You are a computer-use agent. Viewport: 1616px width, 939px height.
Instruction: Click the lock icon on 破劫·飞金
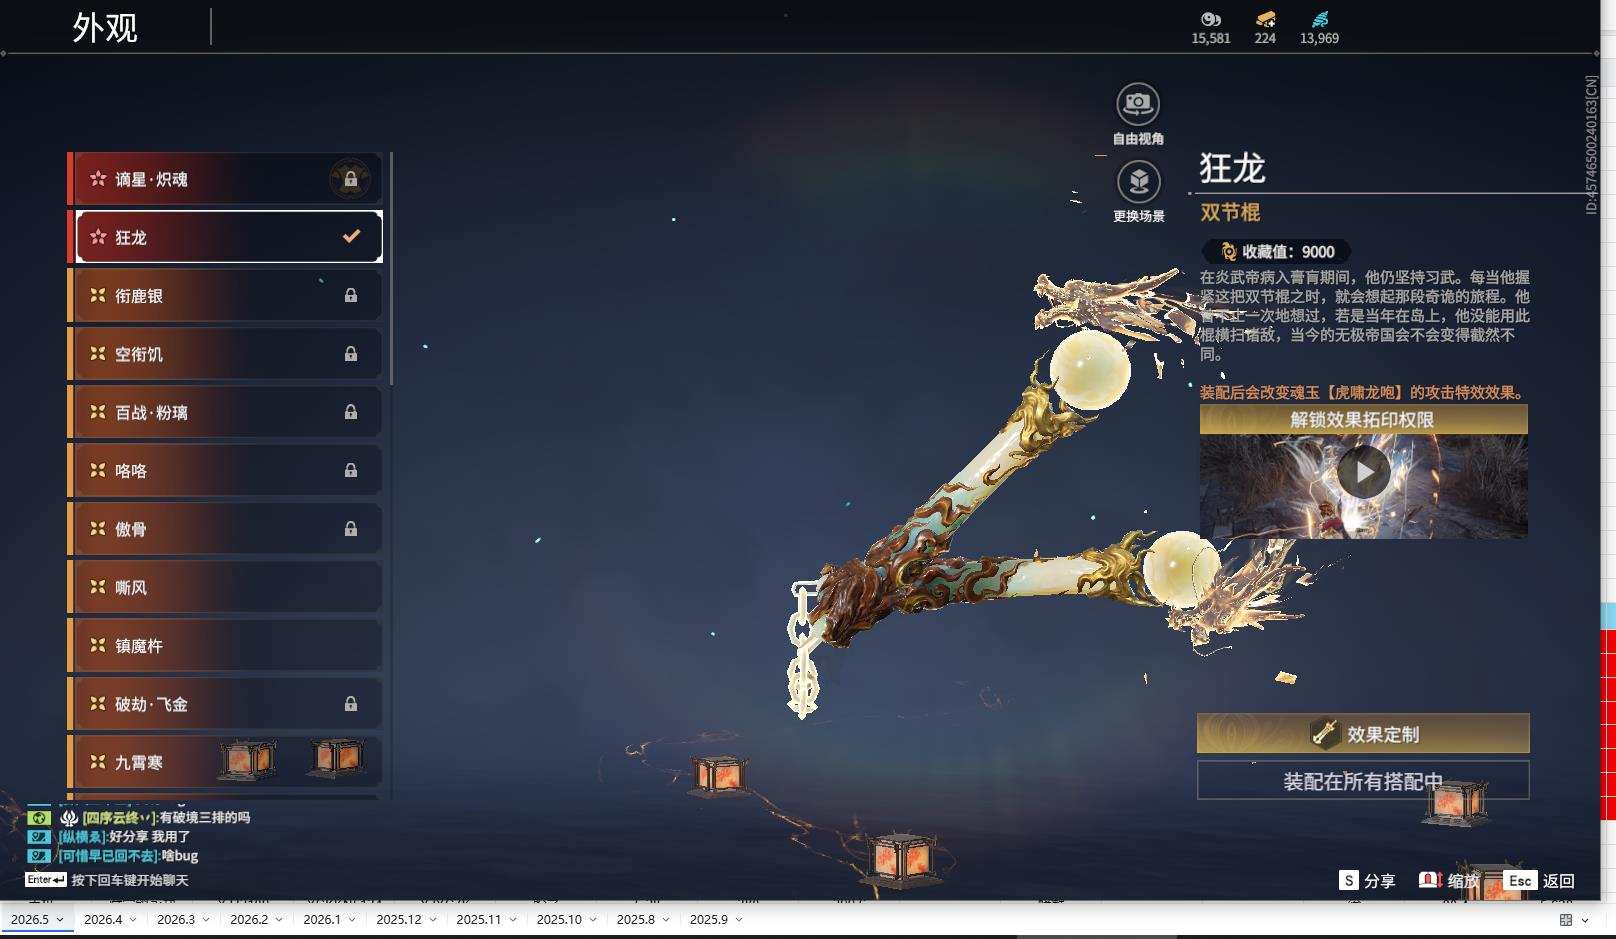(351, 704)
